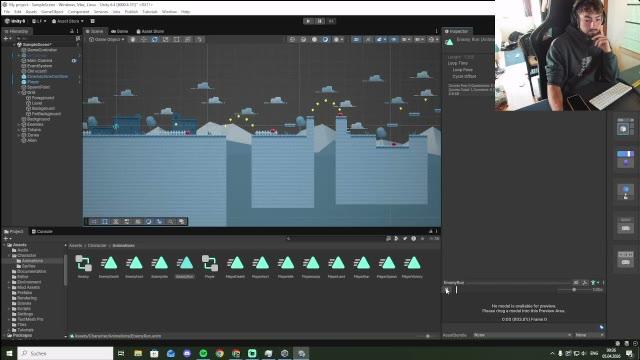Select the PlayerVictory animation clip
This screenshot has height=360, width=640.
point(412,267)
